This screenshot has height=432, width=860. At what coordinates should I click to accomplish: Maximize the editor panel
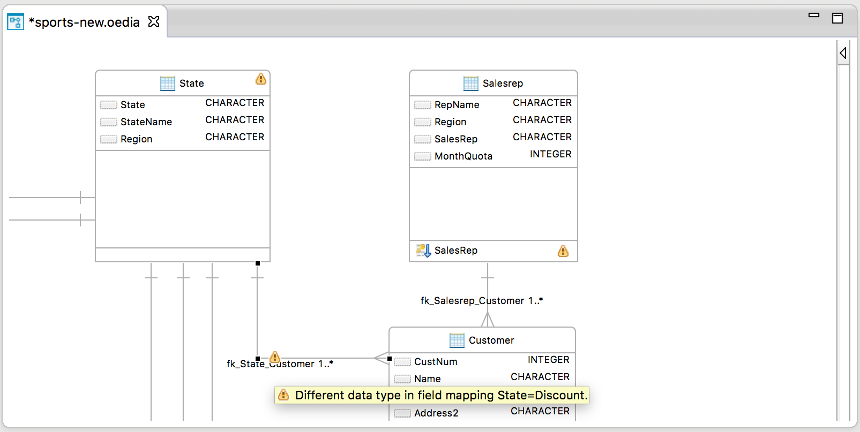(837, 17)
